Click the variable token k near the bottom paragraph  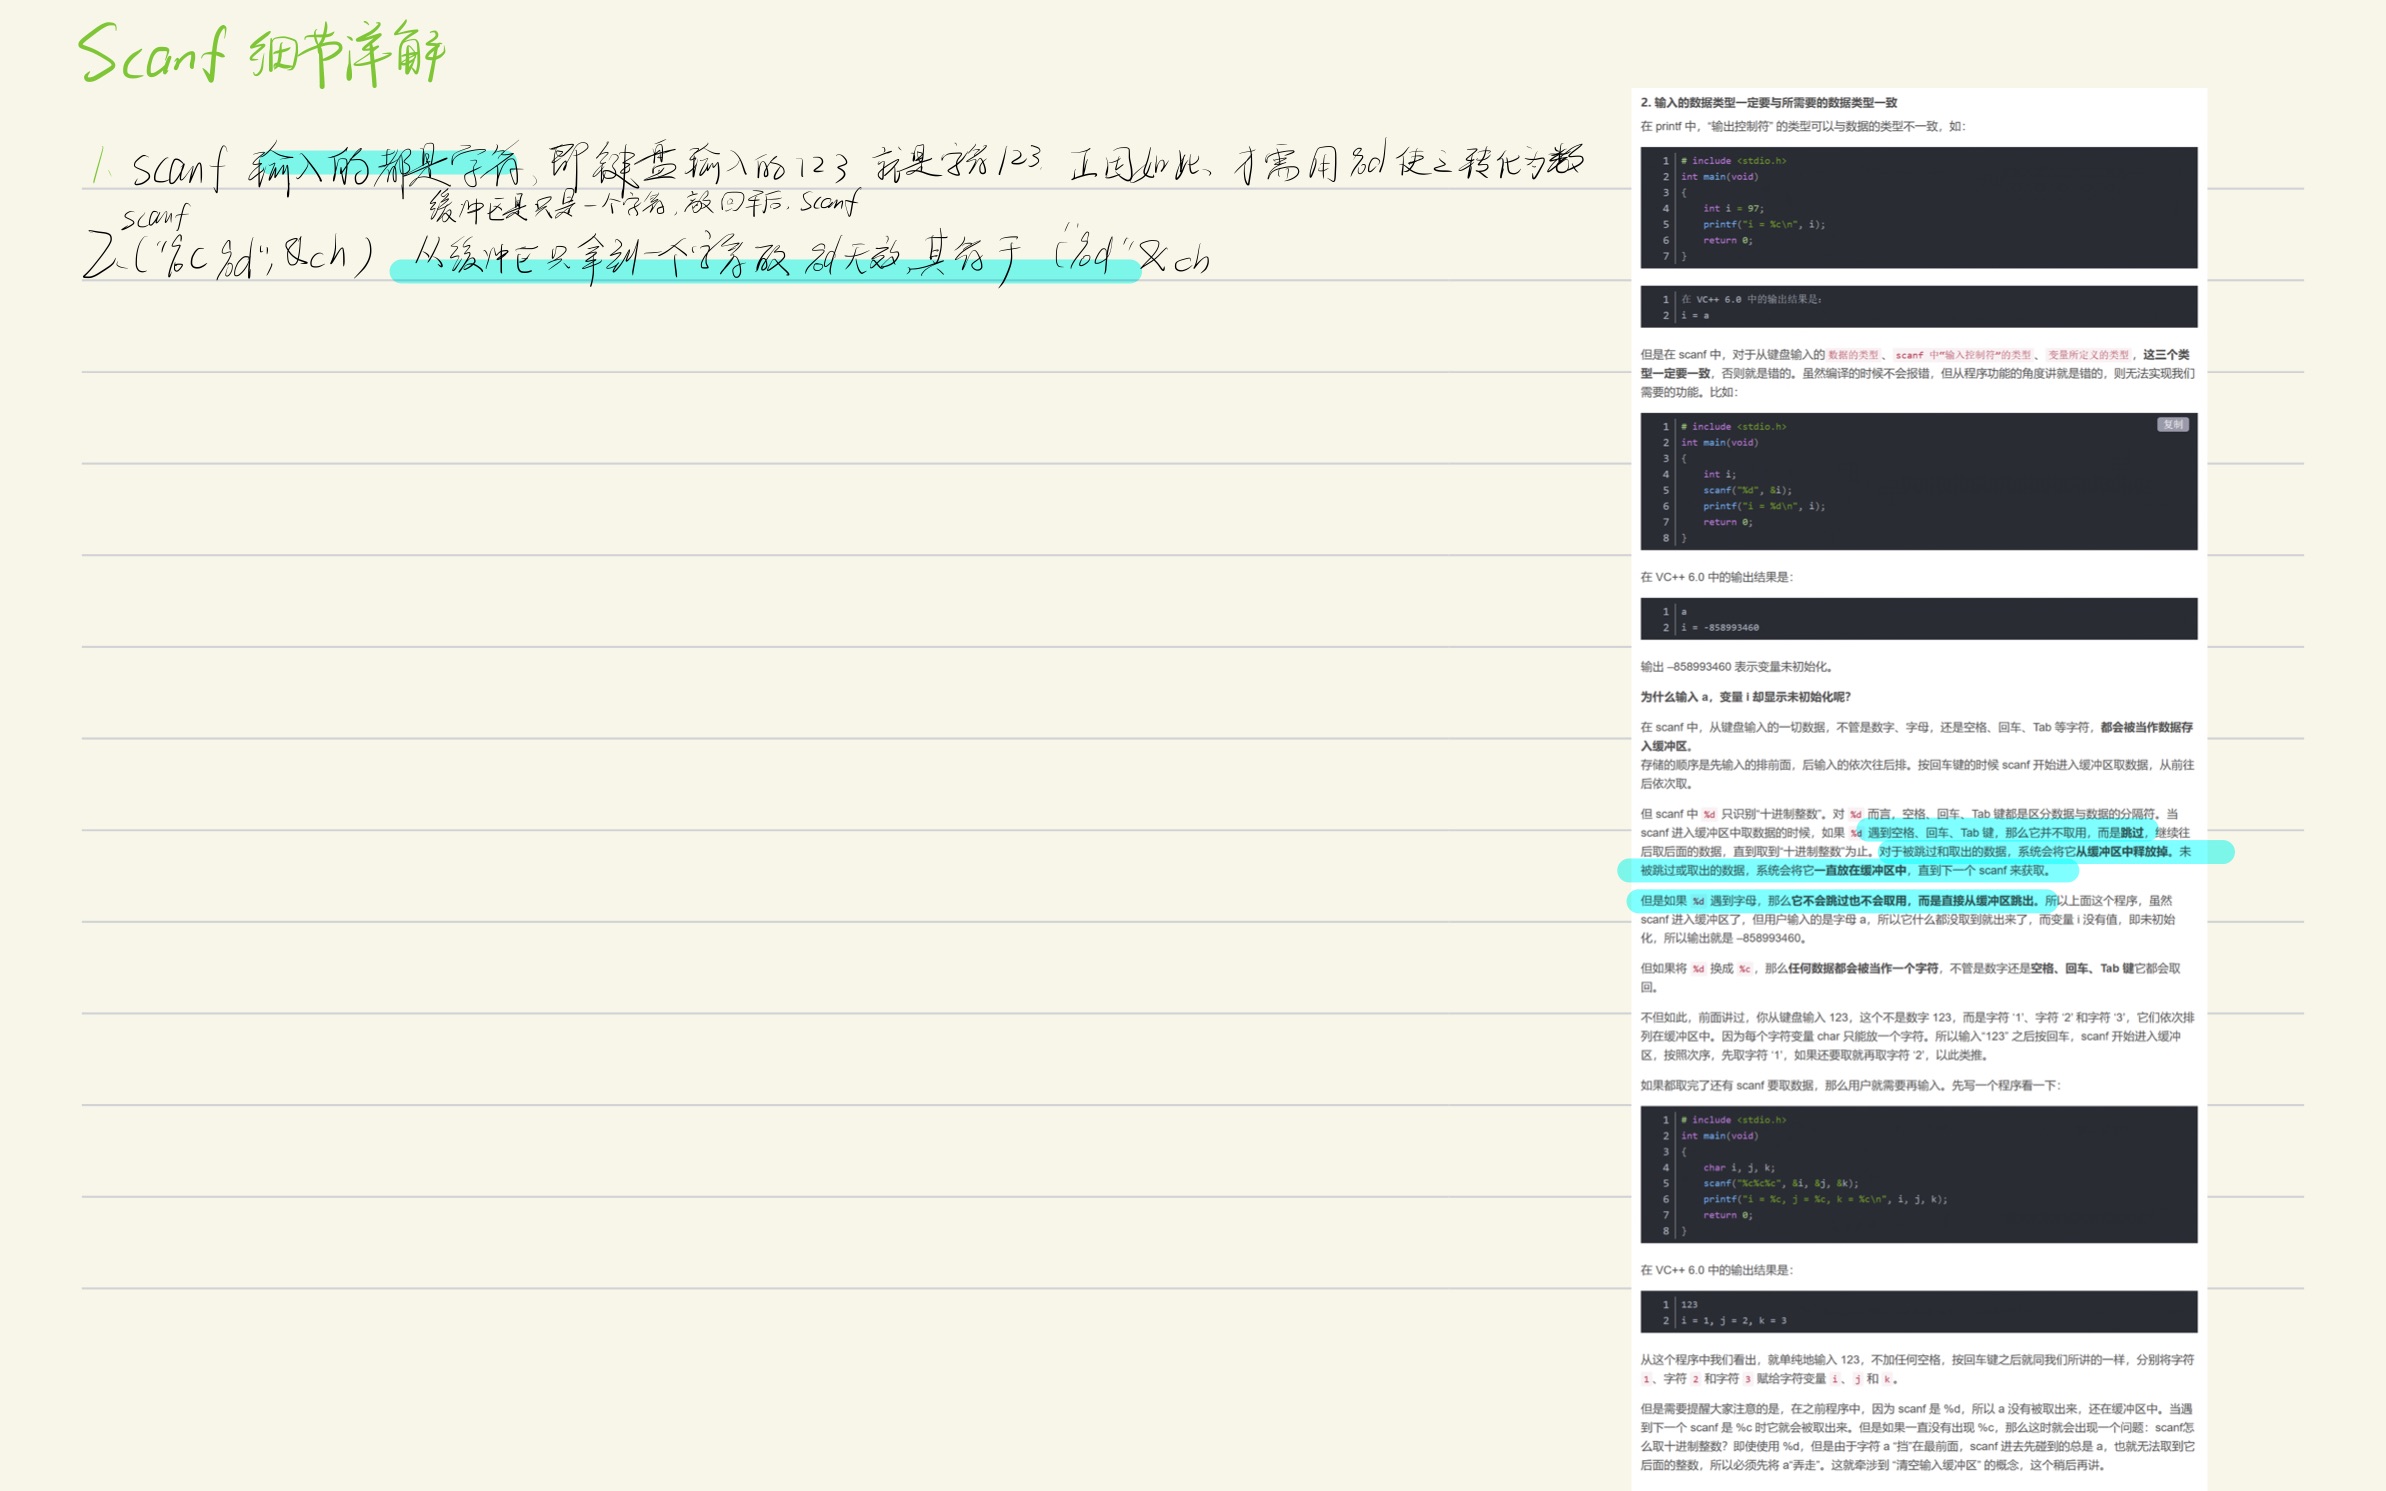pos(1887,1378)
